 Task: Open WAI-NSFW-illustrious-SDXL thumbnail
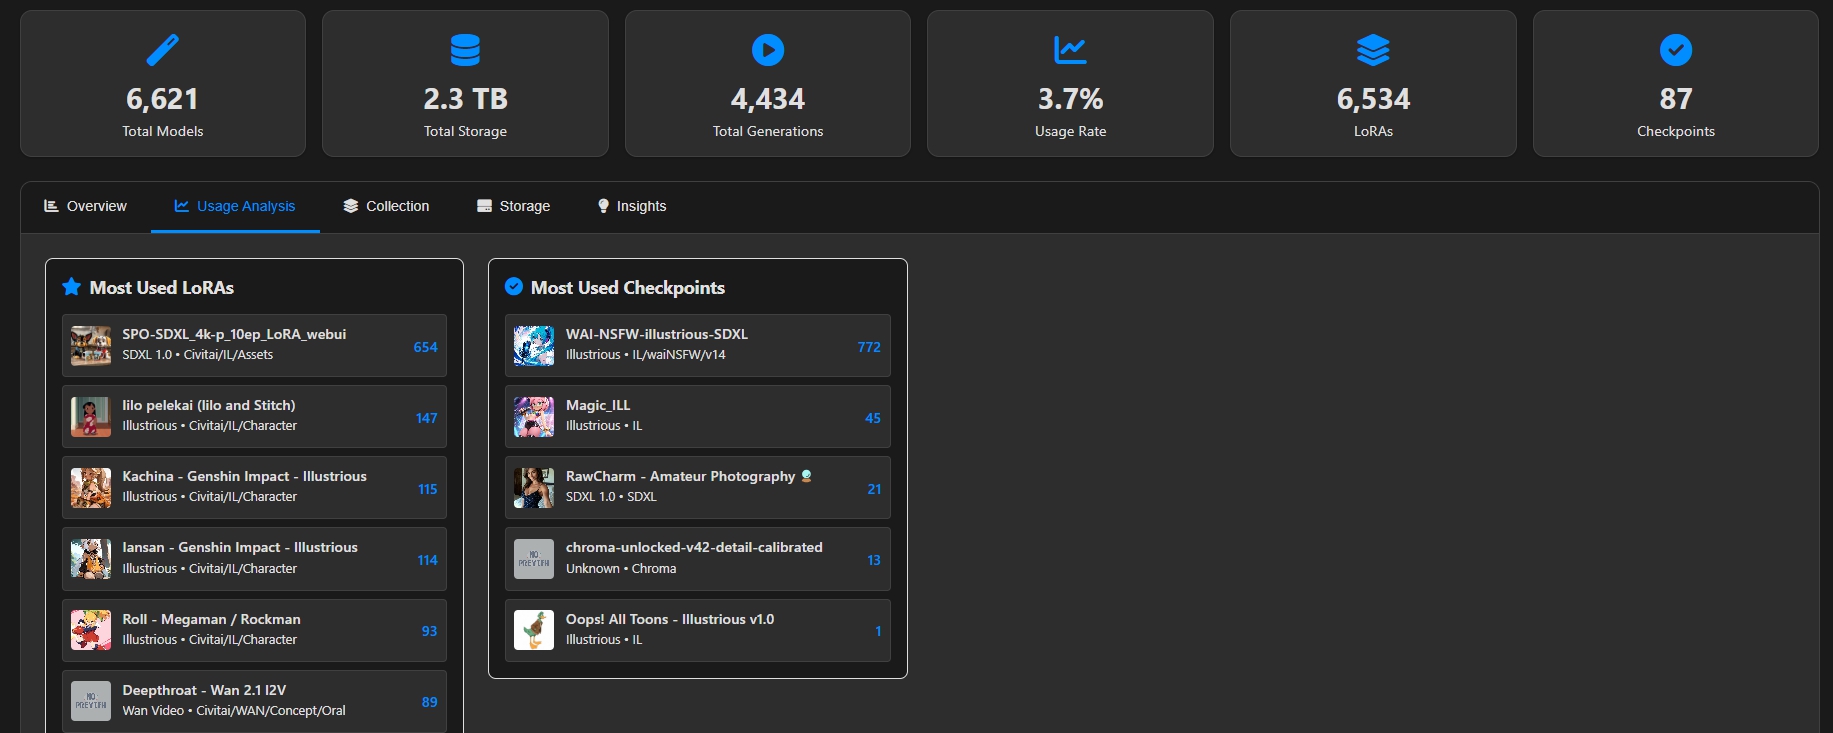pyautogui.click(x=534, y=346)
